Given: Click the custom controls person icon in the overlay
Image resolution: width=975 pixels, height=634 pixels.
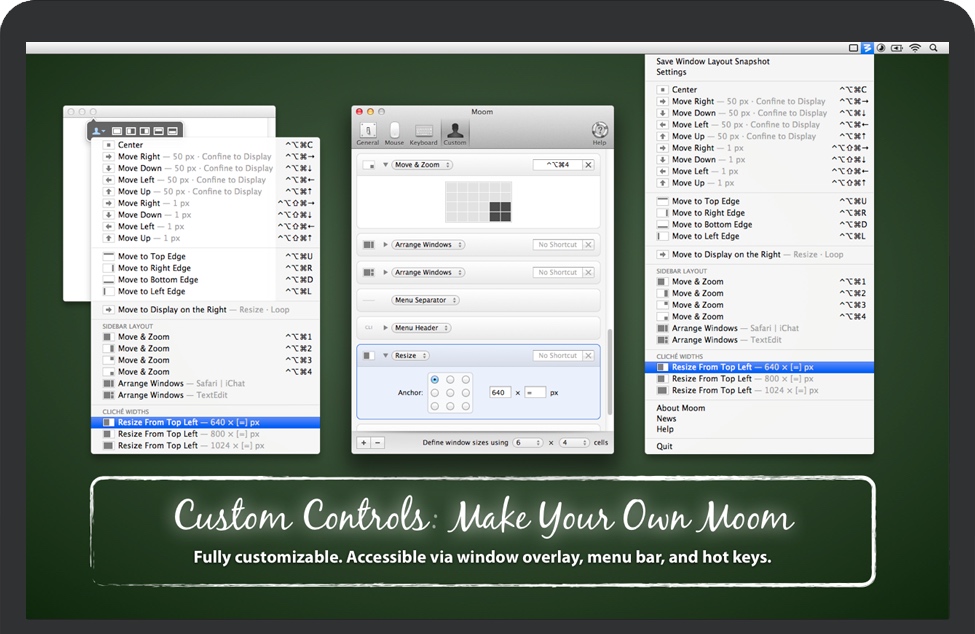Looking at the screenshot, I should 97,131.
